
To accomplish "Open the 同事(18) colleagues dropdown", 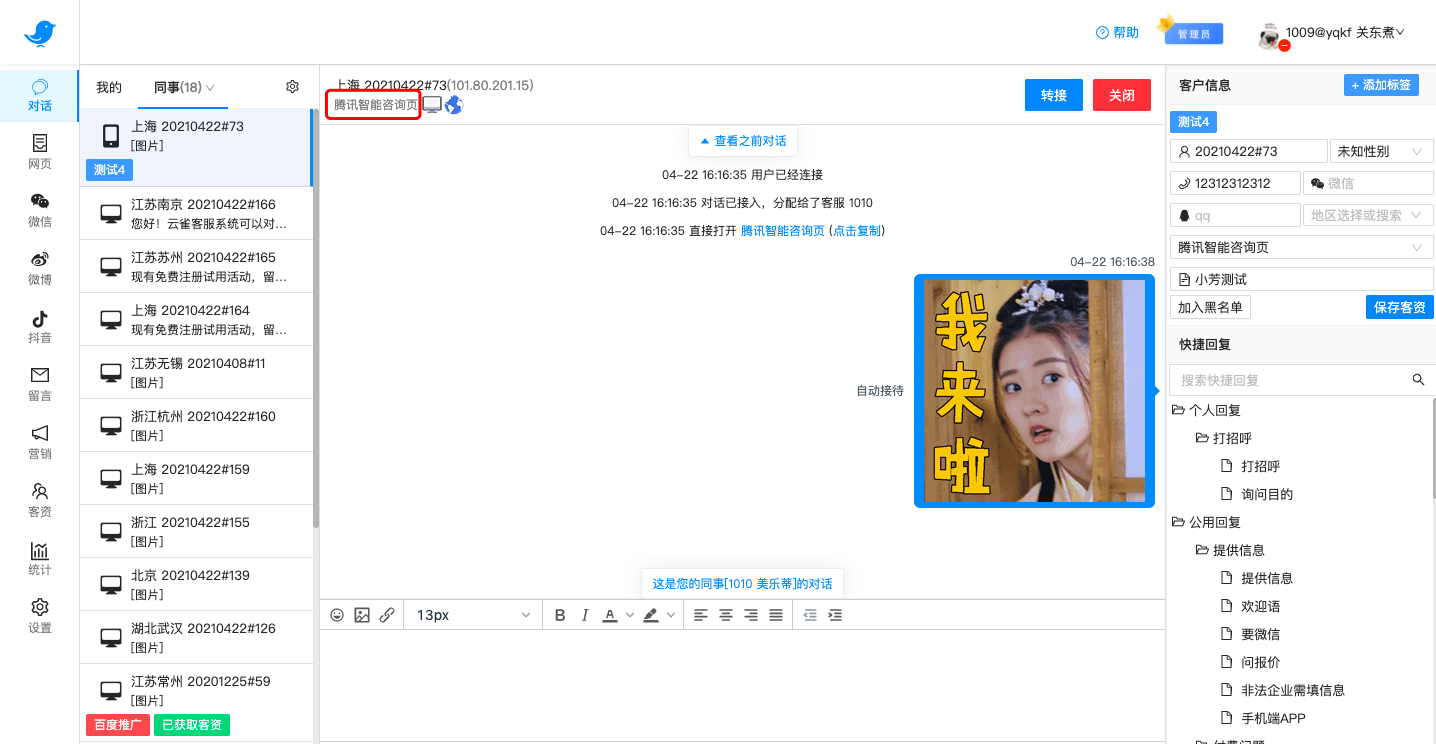I will click(183, 87).
